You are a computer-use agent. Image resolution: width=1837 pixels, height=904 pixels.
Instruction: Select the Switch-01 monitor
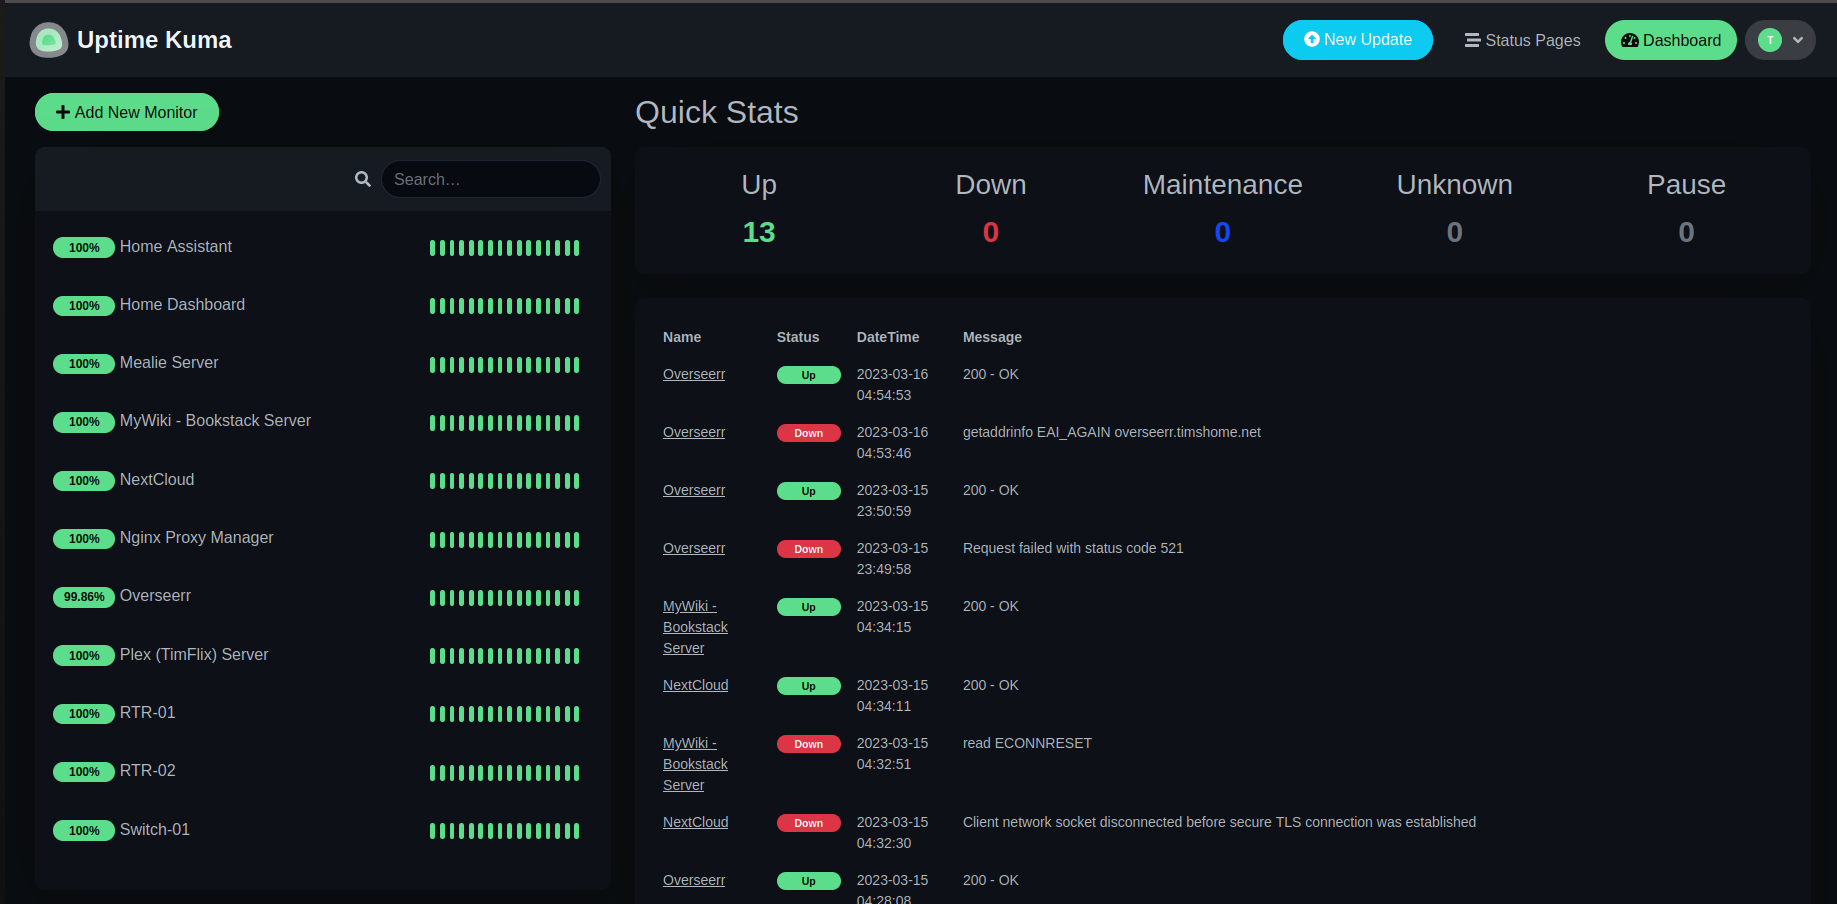(x=322, y=830)
